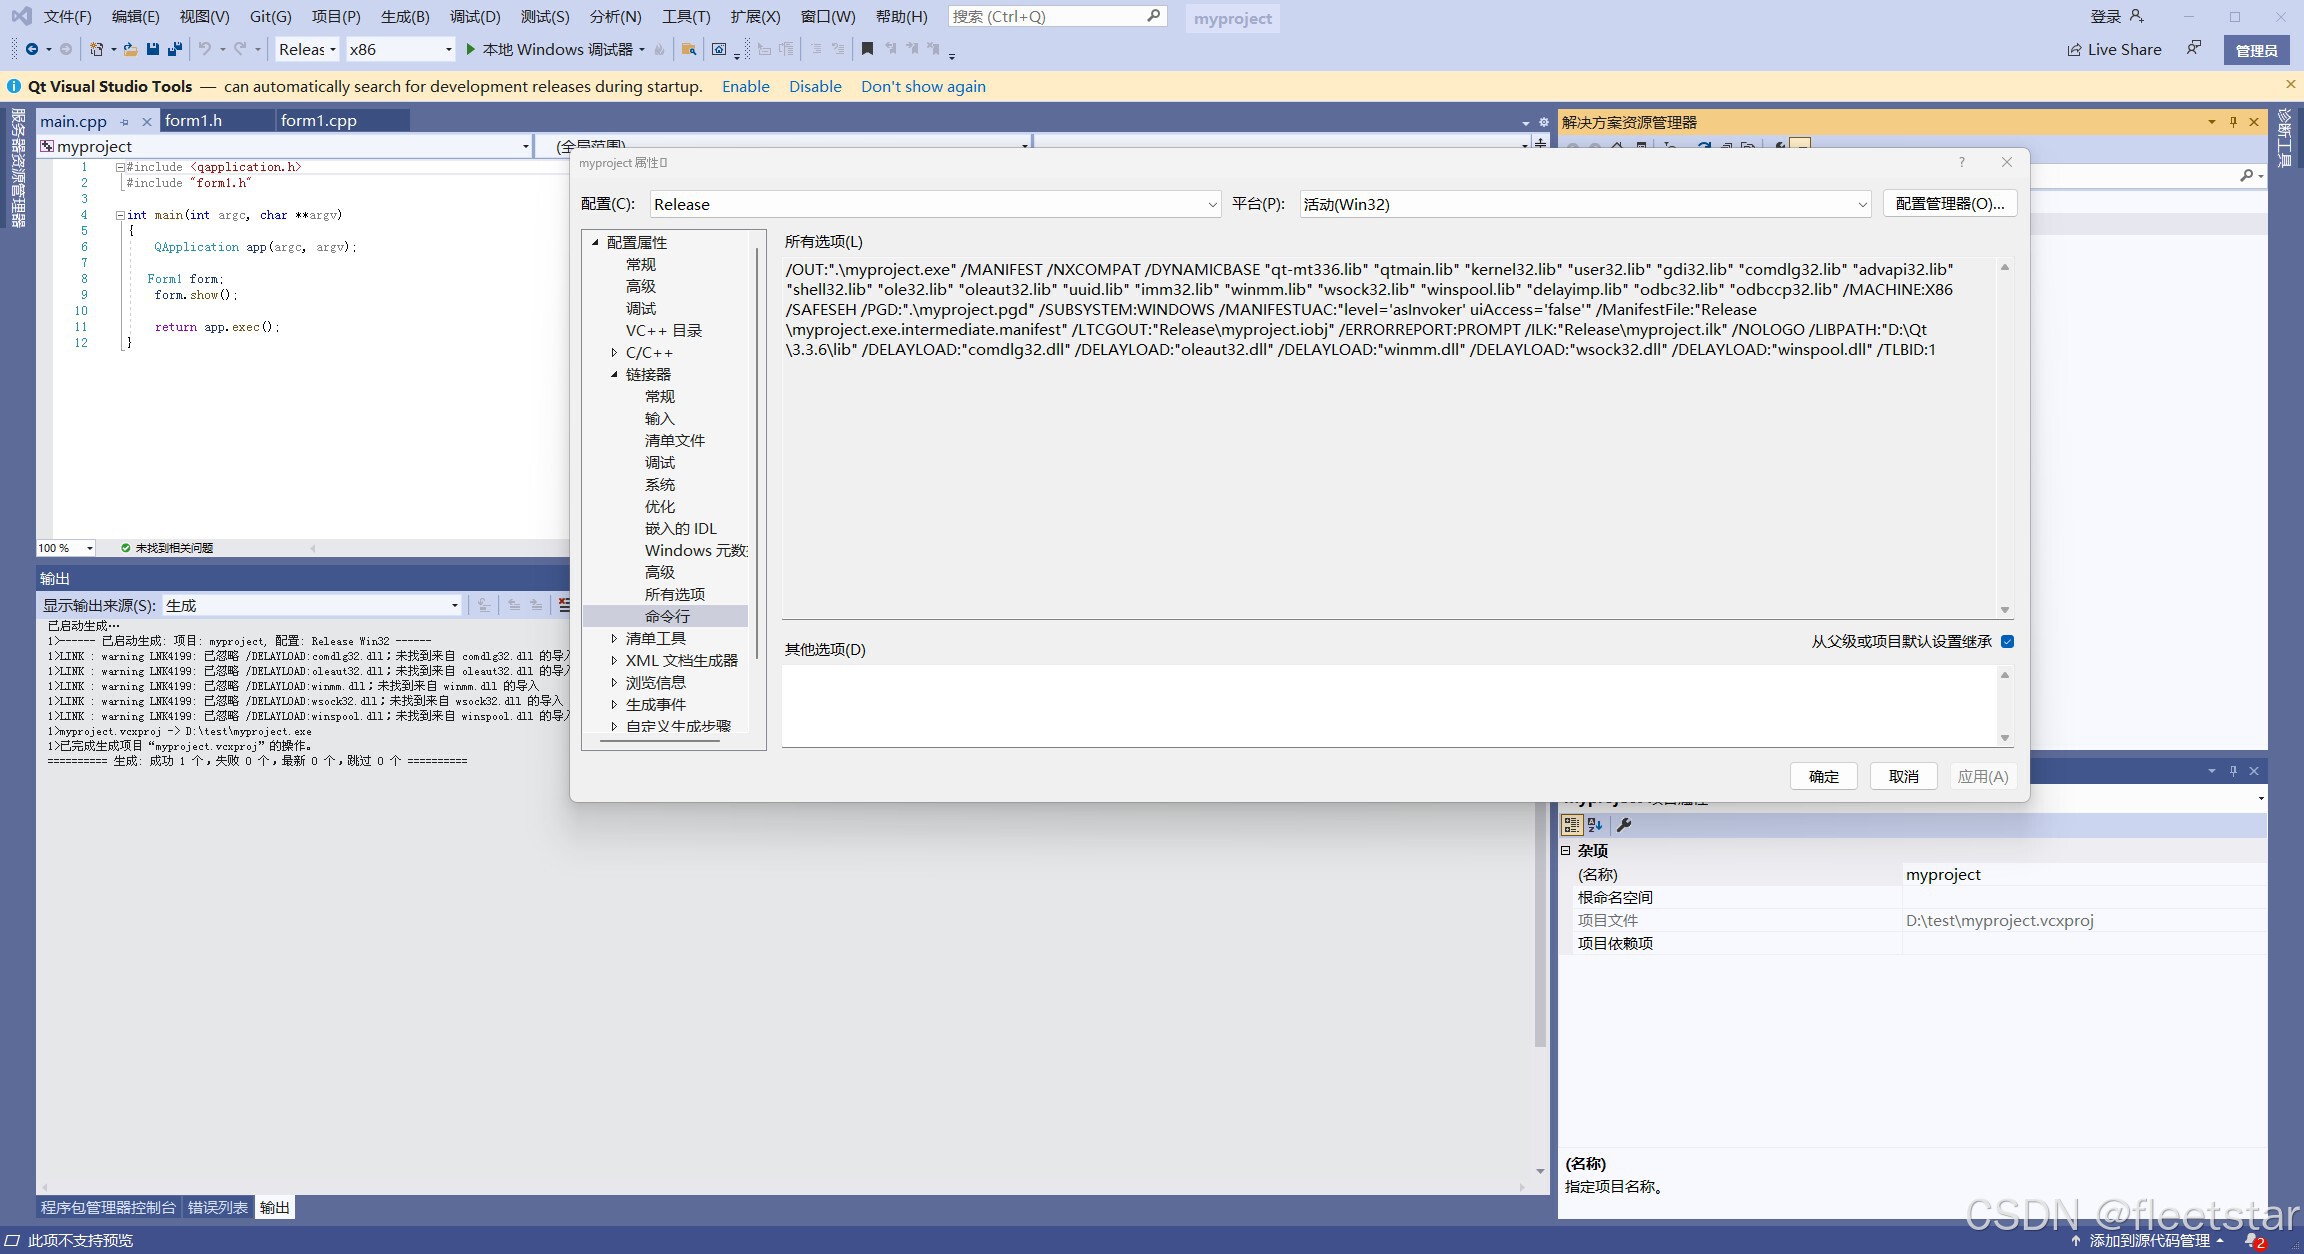Click the Open File folder icon
The width and height of the screenshot is (2304, 1254).
(x=130, y=49)
